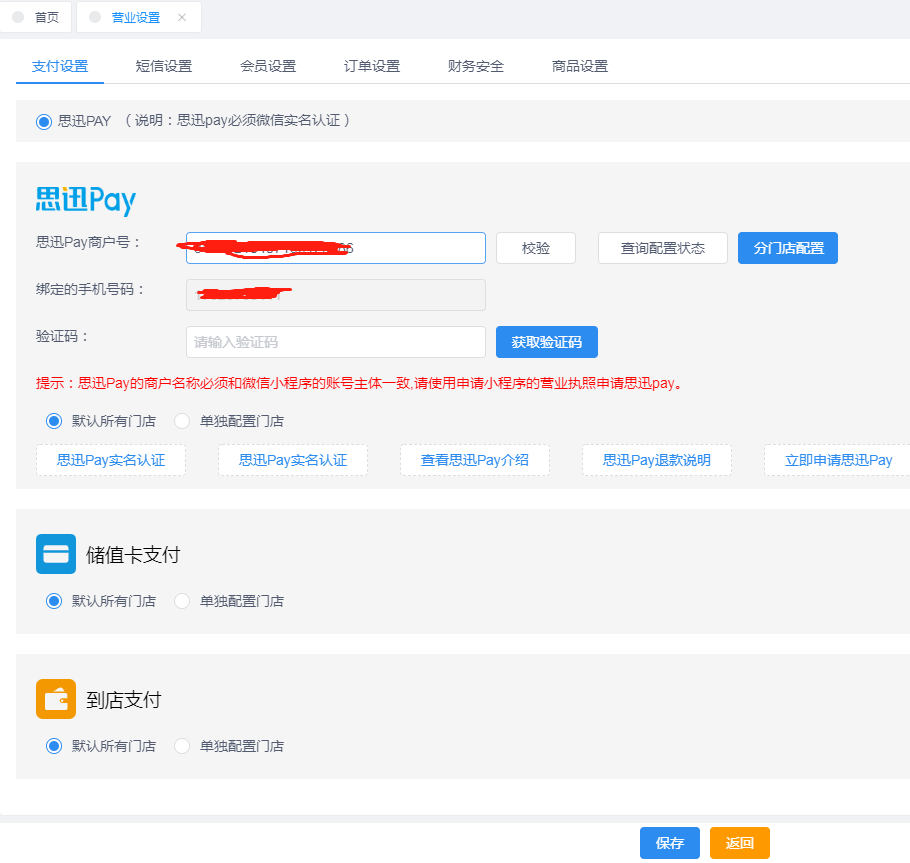The image size is (910, 863).
Task: Focus the 思迅Pay商户号 input field
Action: (x=335, y=248)
